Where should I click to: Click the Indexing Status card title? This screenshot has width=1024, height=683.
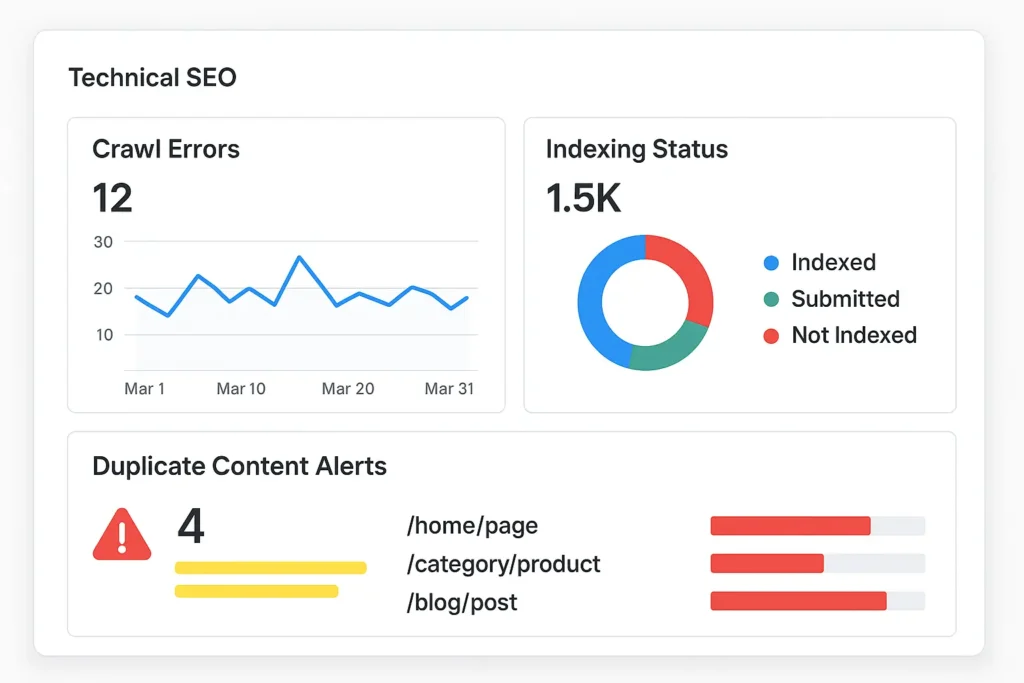coord(637,150)
